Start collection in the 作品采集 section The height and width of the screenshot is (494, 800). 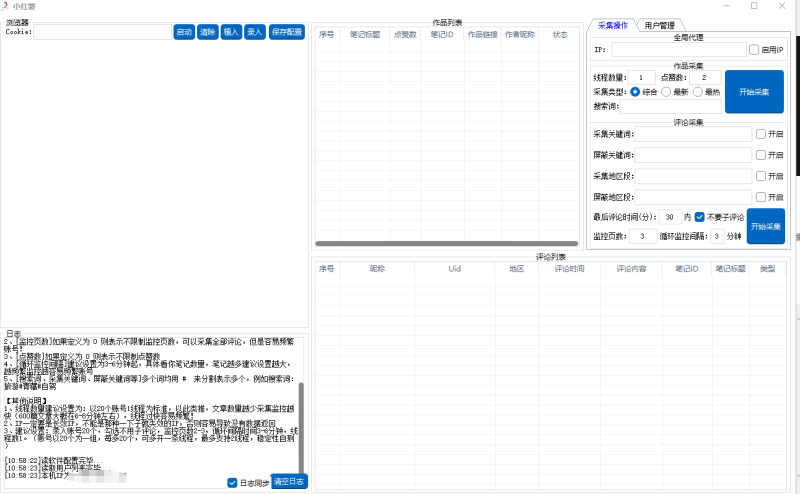coord(754,92)
